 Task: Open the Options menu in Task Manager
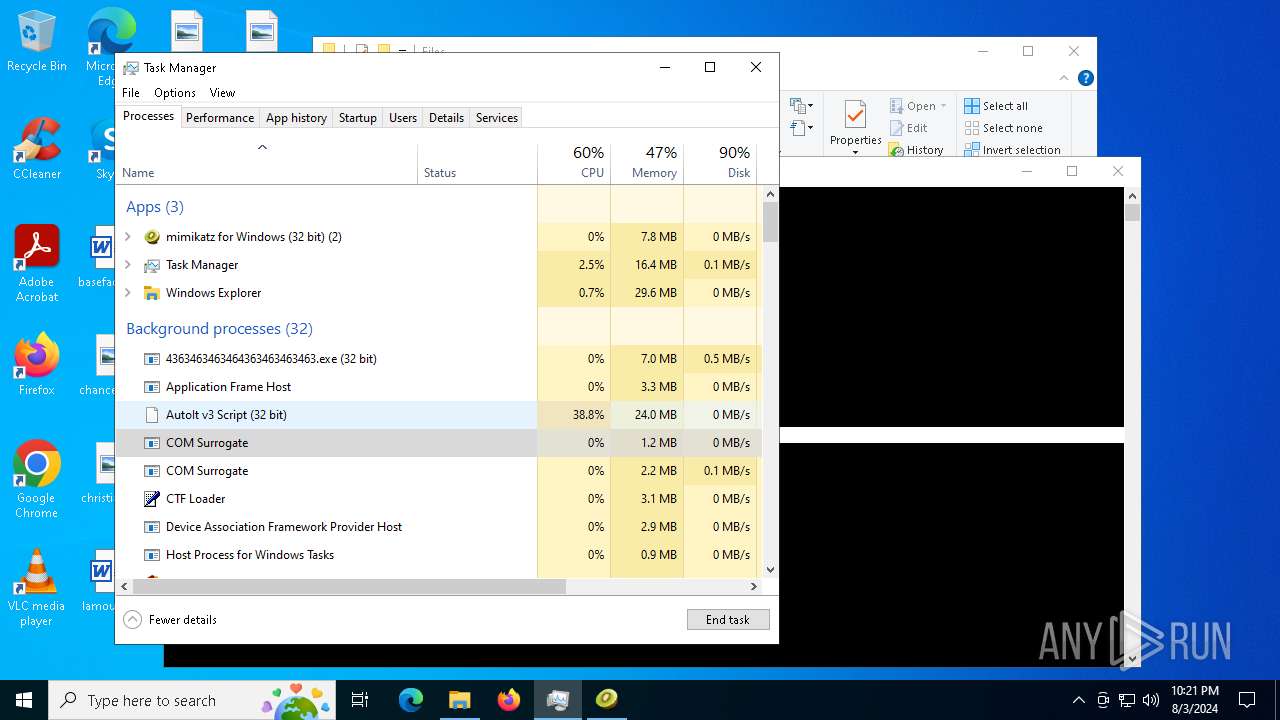(175, 93)
